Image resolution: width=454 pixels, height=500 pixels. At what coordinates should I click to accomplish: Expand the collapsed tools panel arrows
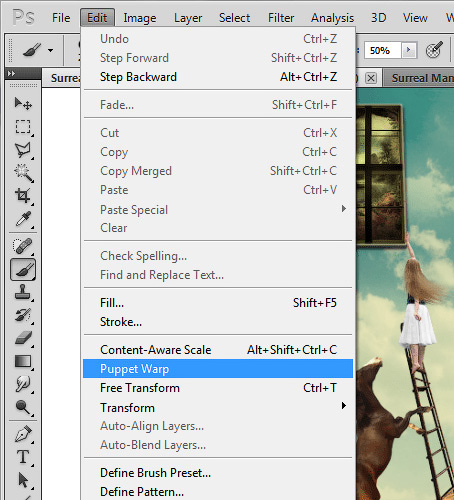(12, 73)
